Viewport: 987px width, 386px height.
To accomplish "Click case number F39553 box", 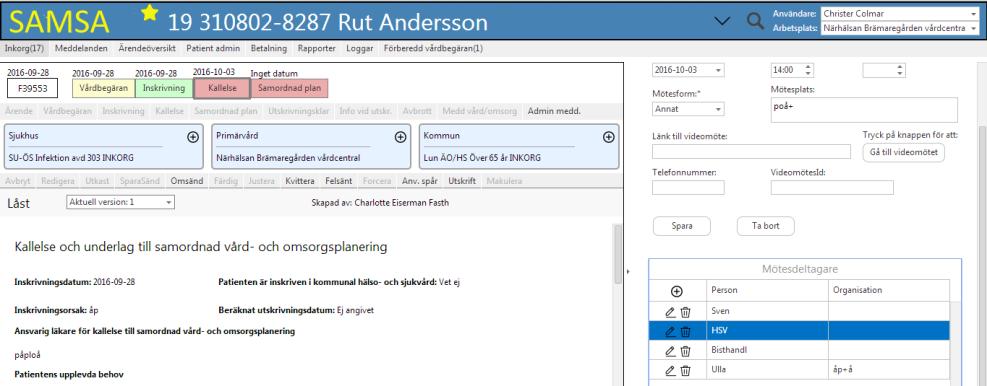I will click(x=33, y=88).
